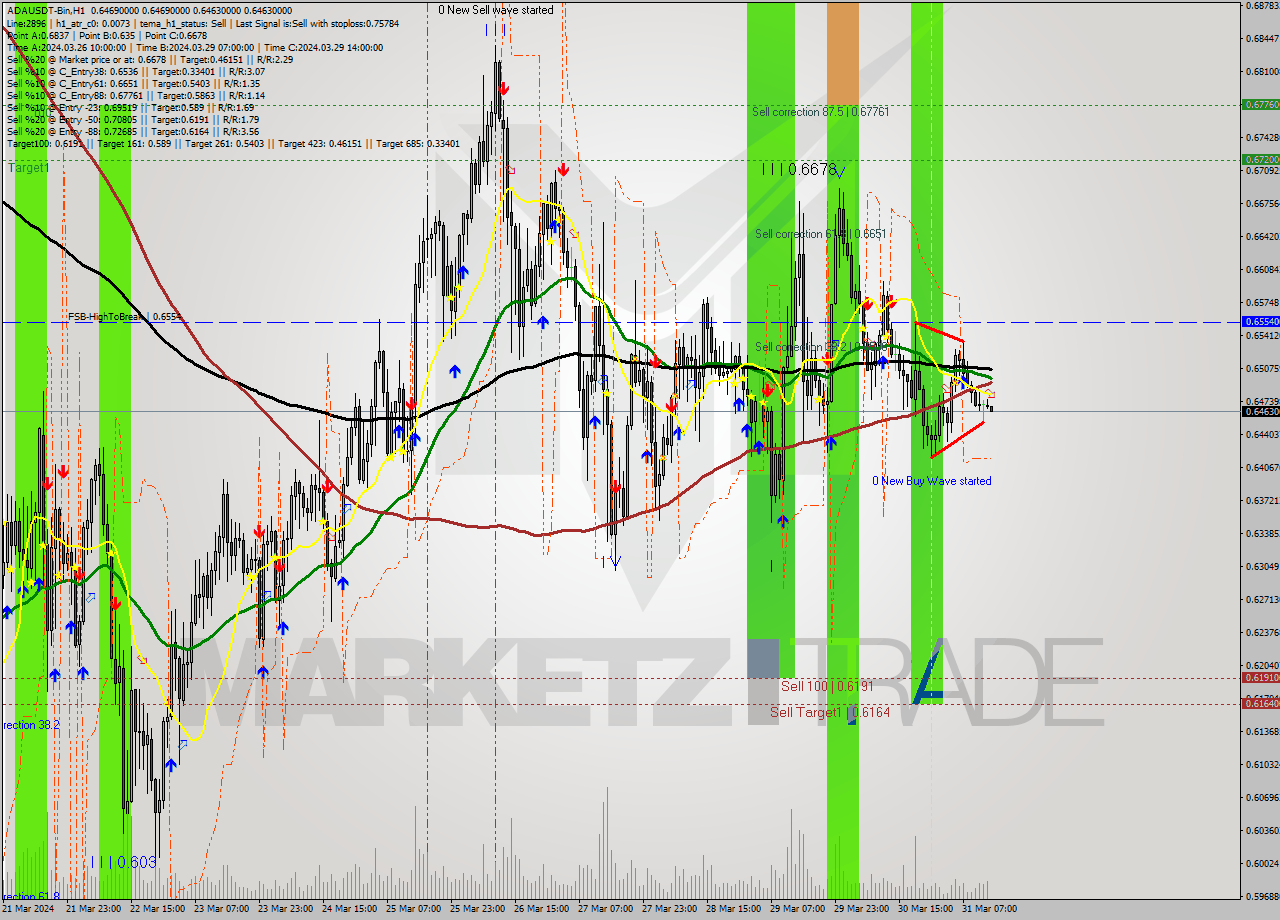The height and width of the screenshot is (920, 1280).
Task: Select the '29 Mar 23:00' time axis label
Action: click(x=862, y=909)
